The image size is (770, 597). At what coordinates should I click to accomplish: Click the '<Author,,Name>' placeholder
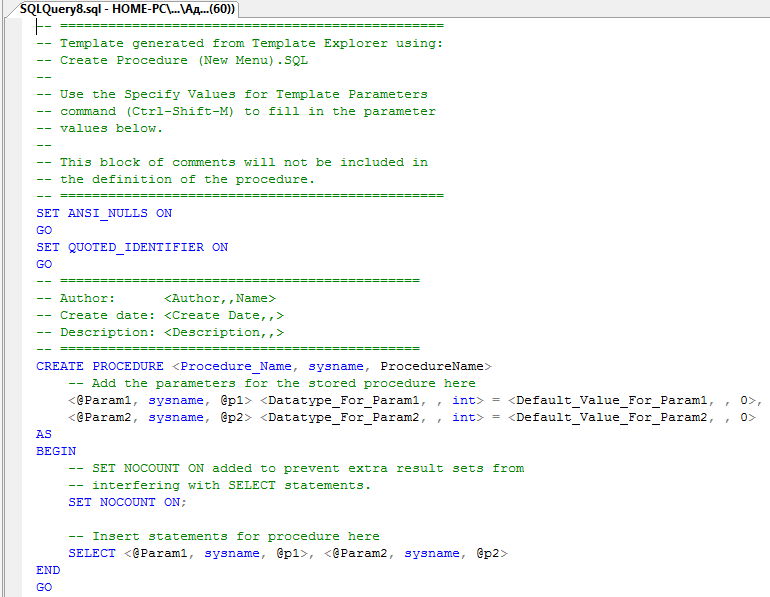pyautogui.click(x=220, y=298)
